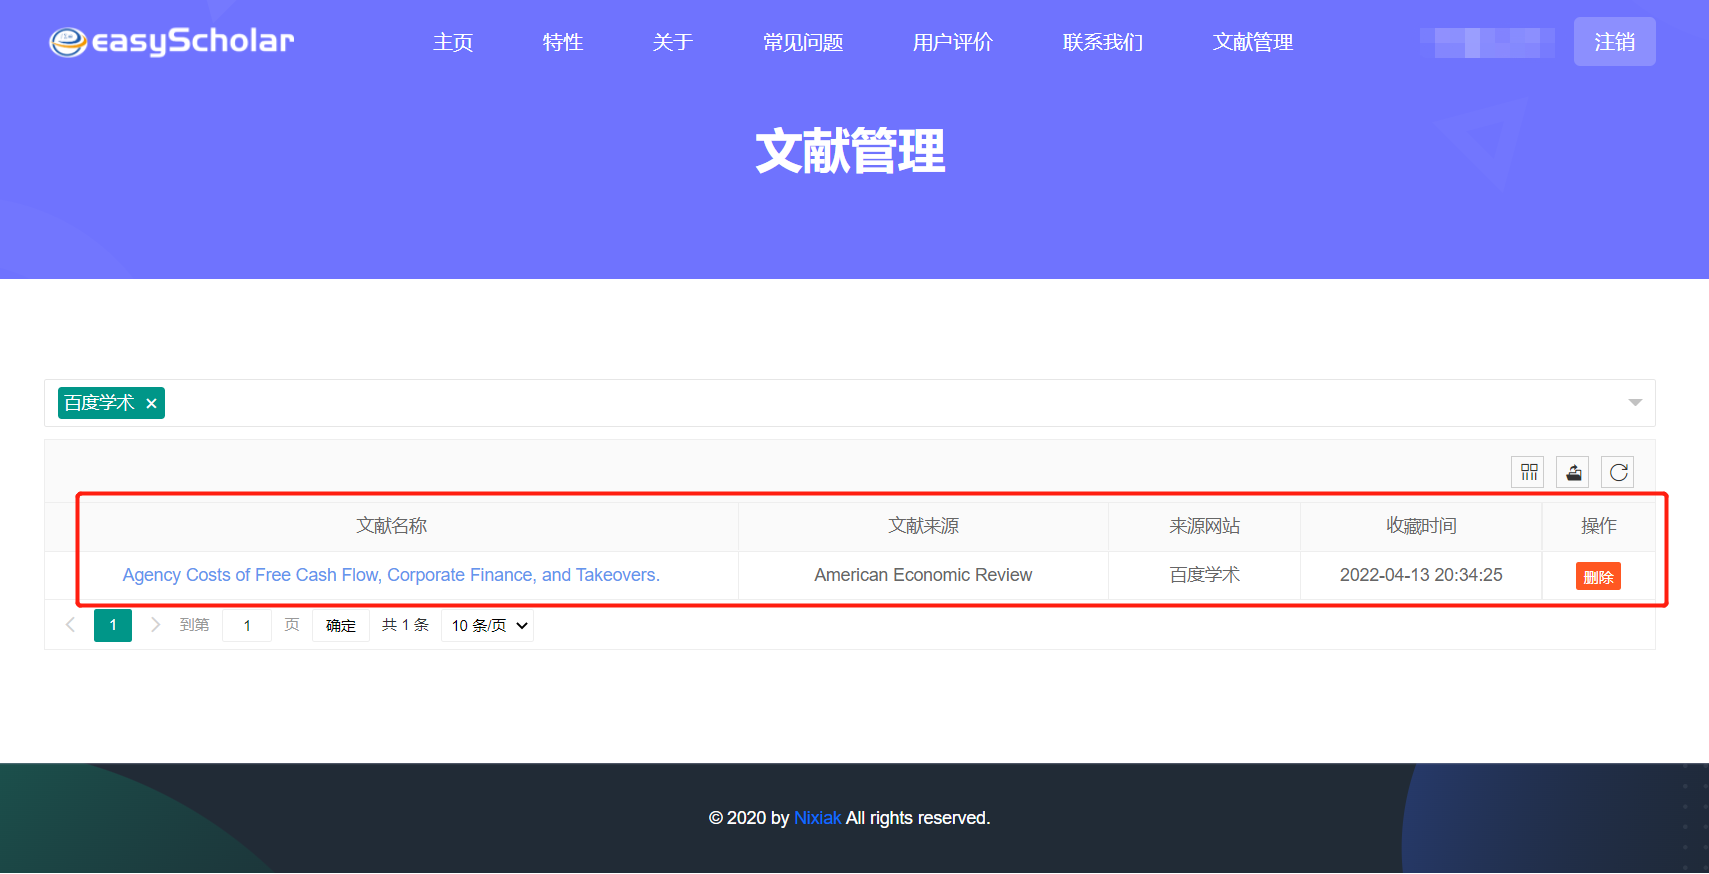
Task: Open 文献管理 in navigation bar
Action: click(1253, 42)
